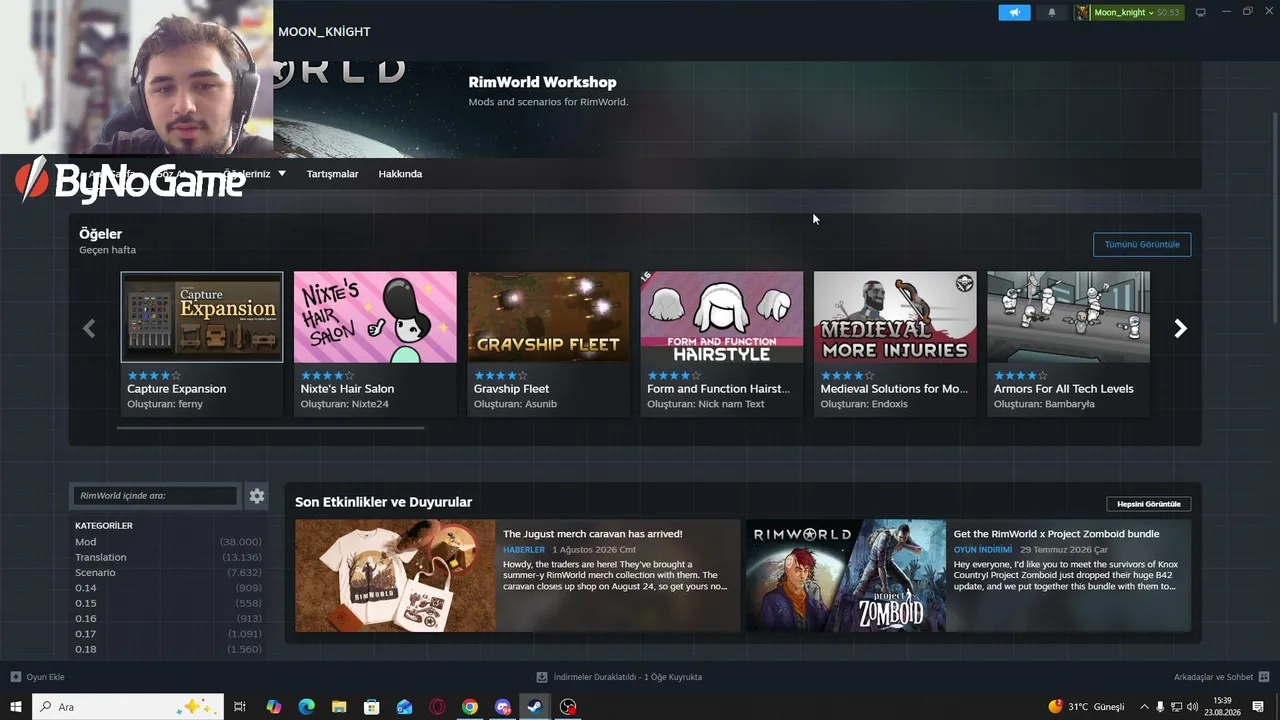Select the Armors For All Tech Levels thumbnail
This screenshot has height=720, width=1280.
1069,317
